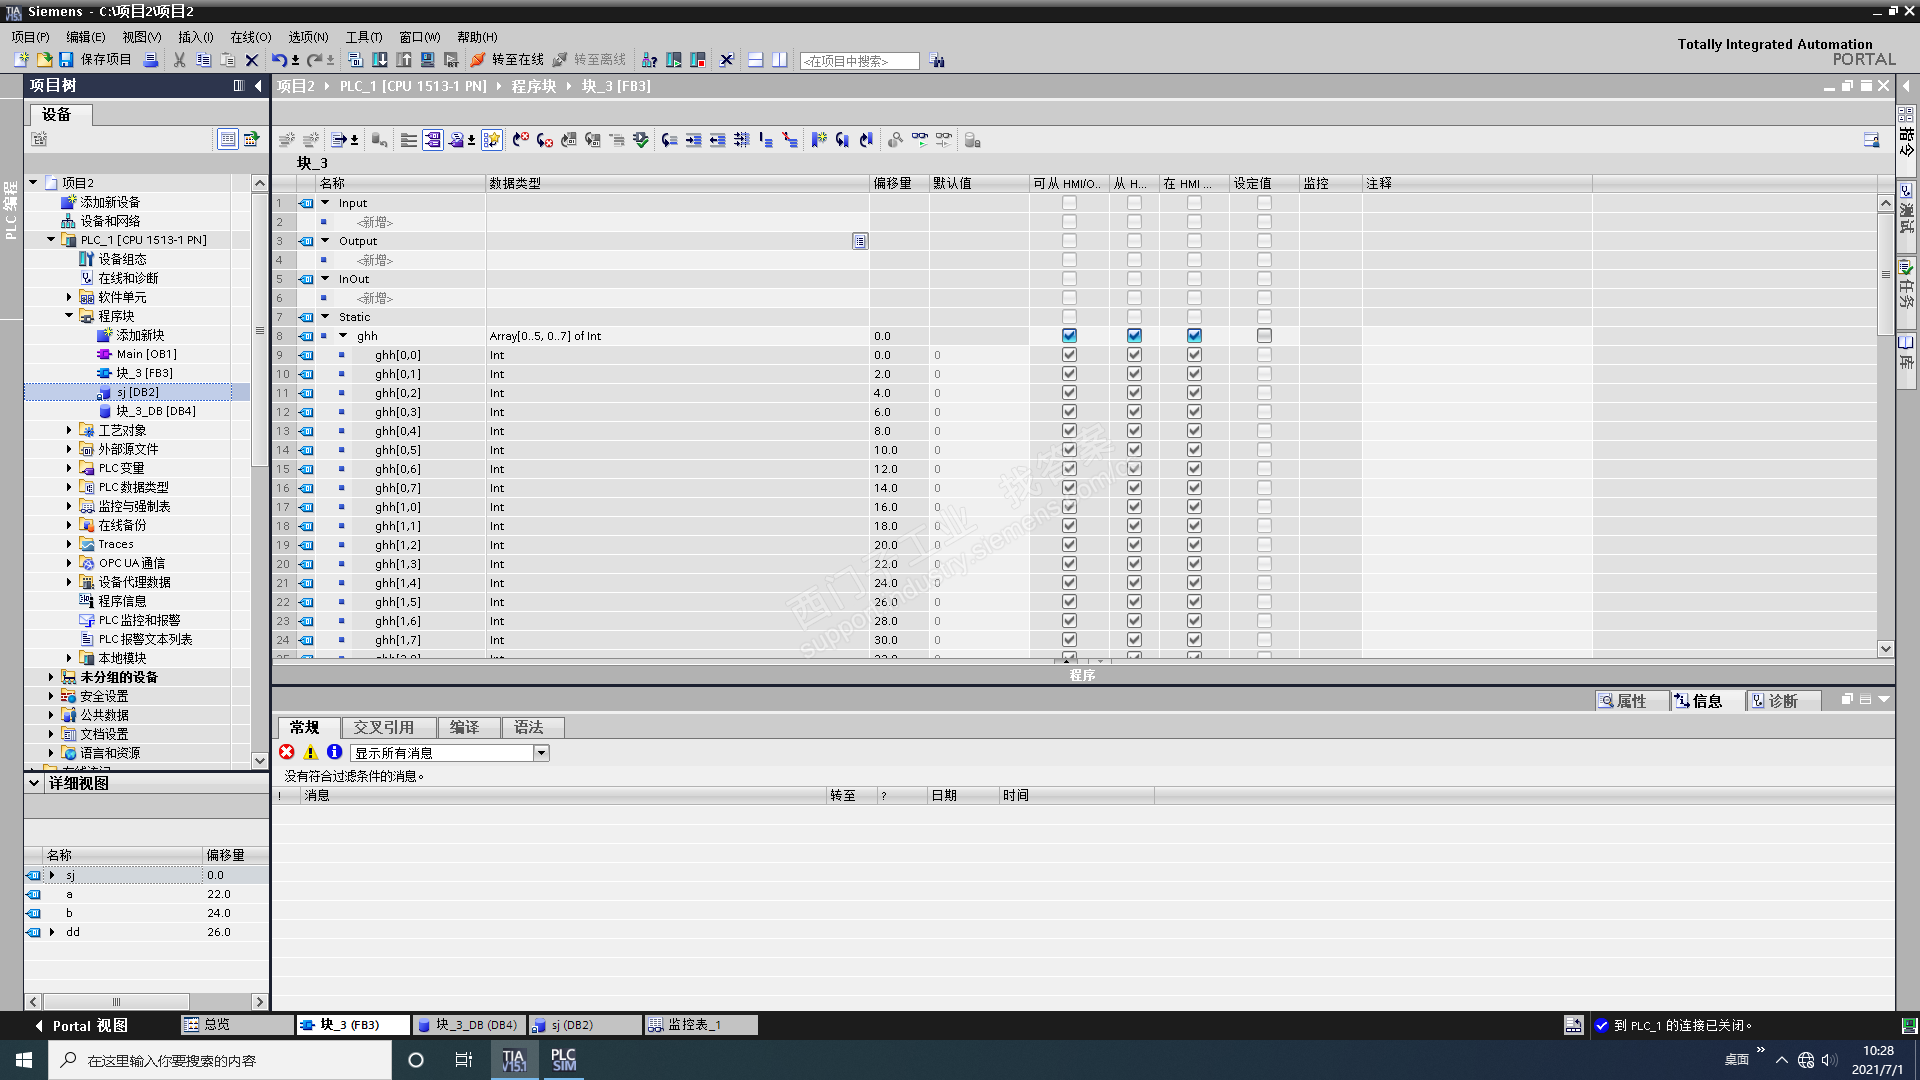Image resolution: width=1920 pixels, height=1080 pixels.
Task: Open the message filter dropdown
Action: coord(541,753)
